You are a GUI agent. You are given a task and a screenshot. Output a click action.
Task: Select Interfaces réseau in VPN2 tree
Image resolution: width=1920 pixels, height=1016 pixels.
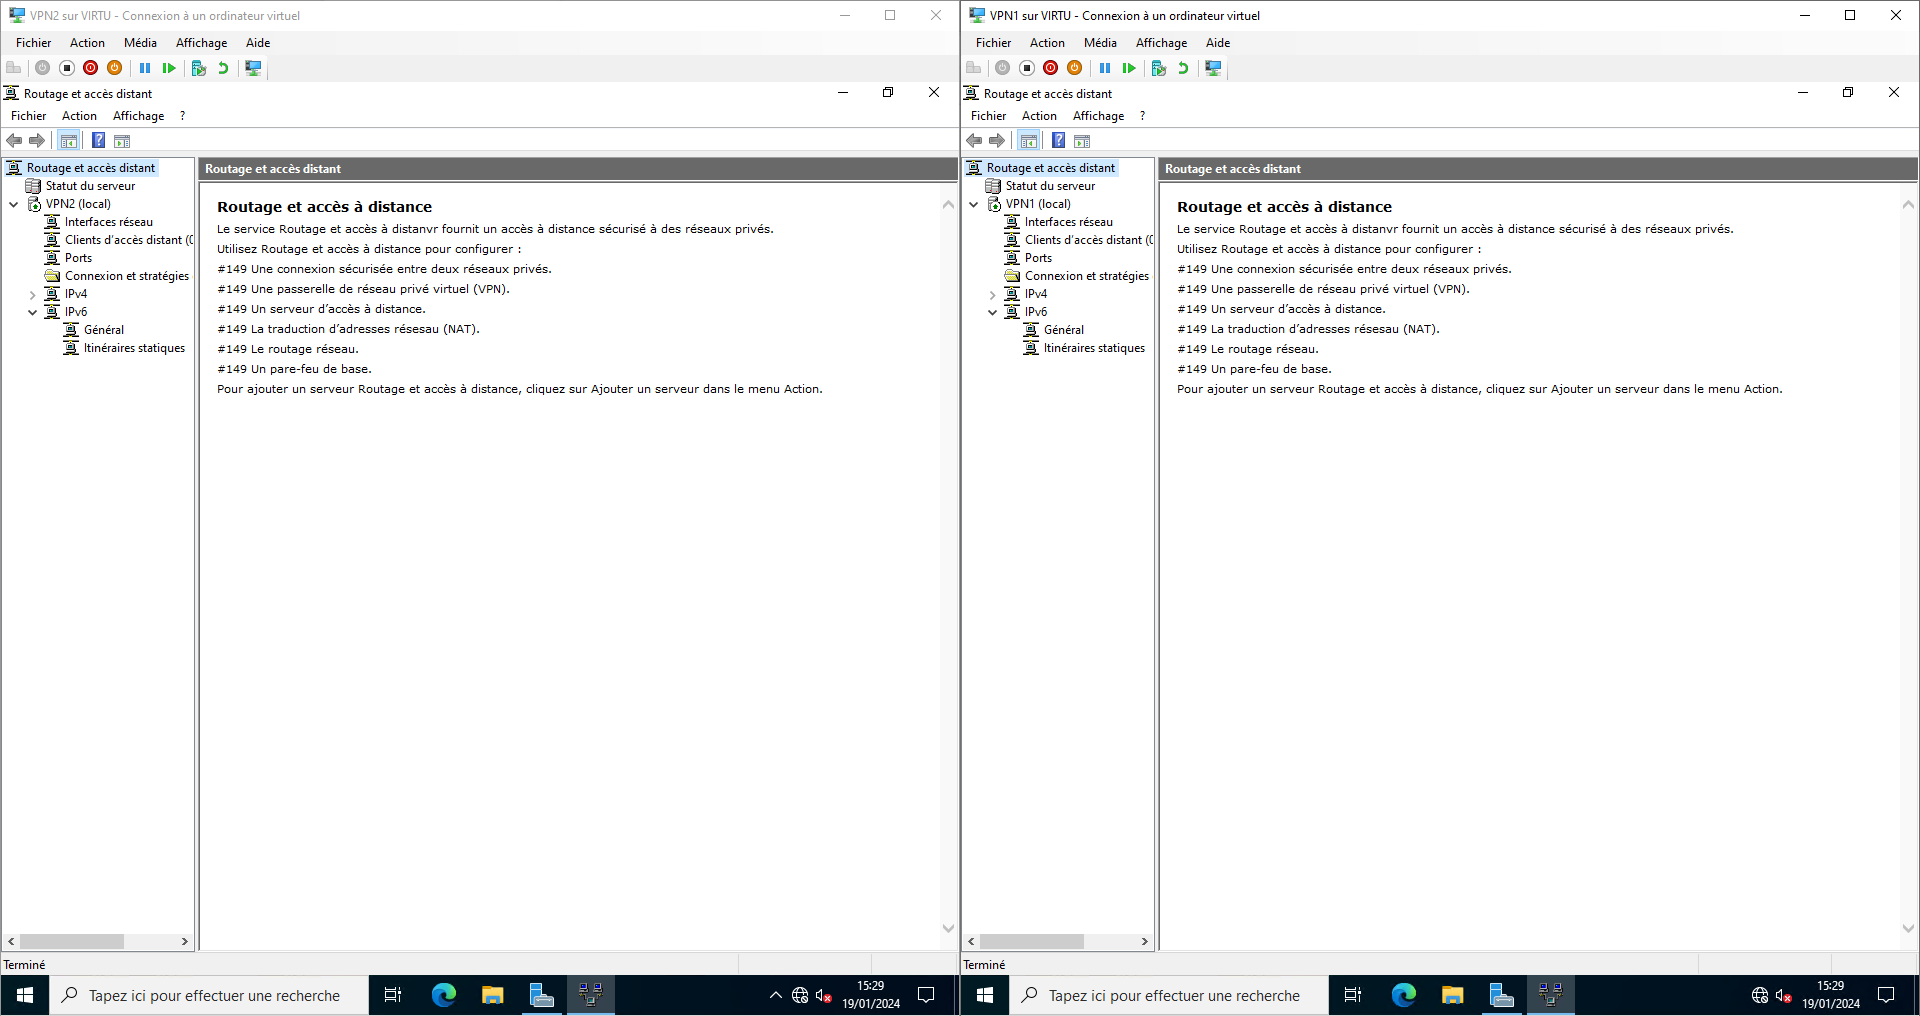point(109,222)
